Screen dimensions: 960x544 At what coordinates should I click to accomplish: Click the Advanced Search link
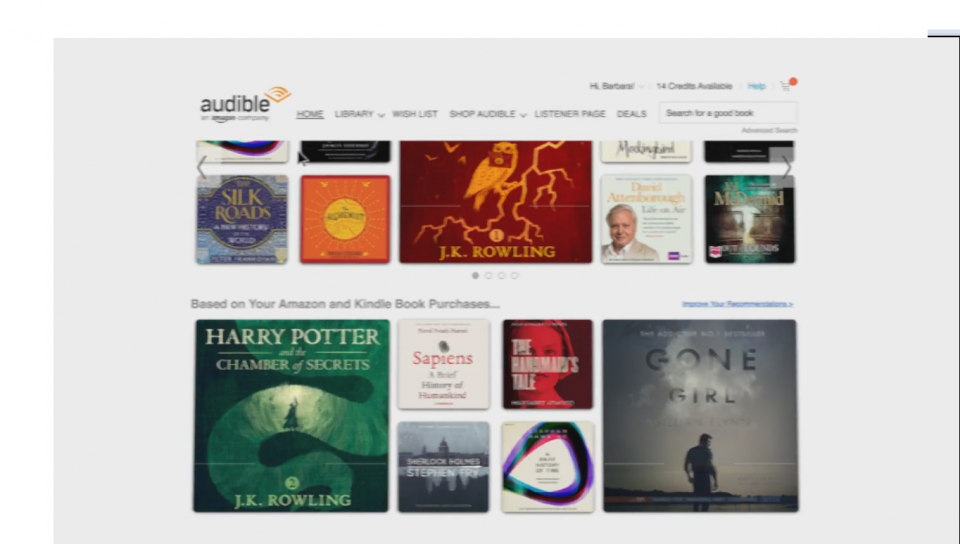[769, 130]
